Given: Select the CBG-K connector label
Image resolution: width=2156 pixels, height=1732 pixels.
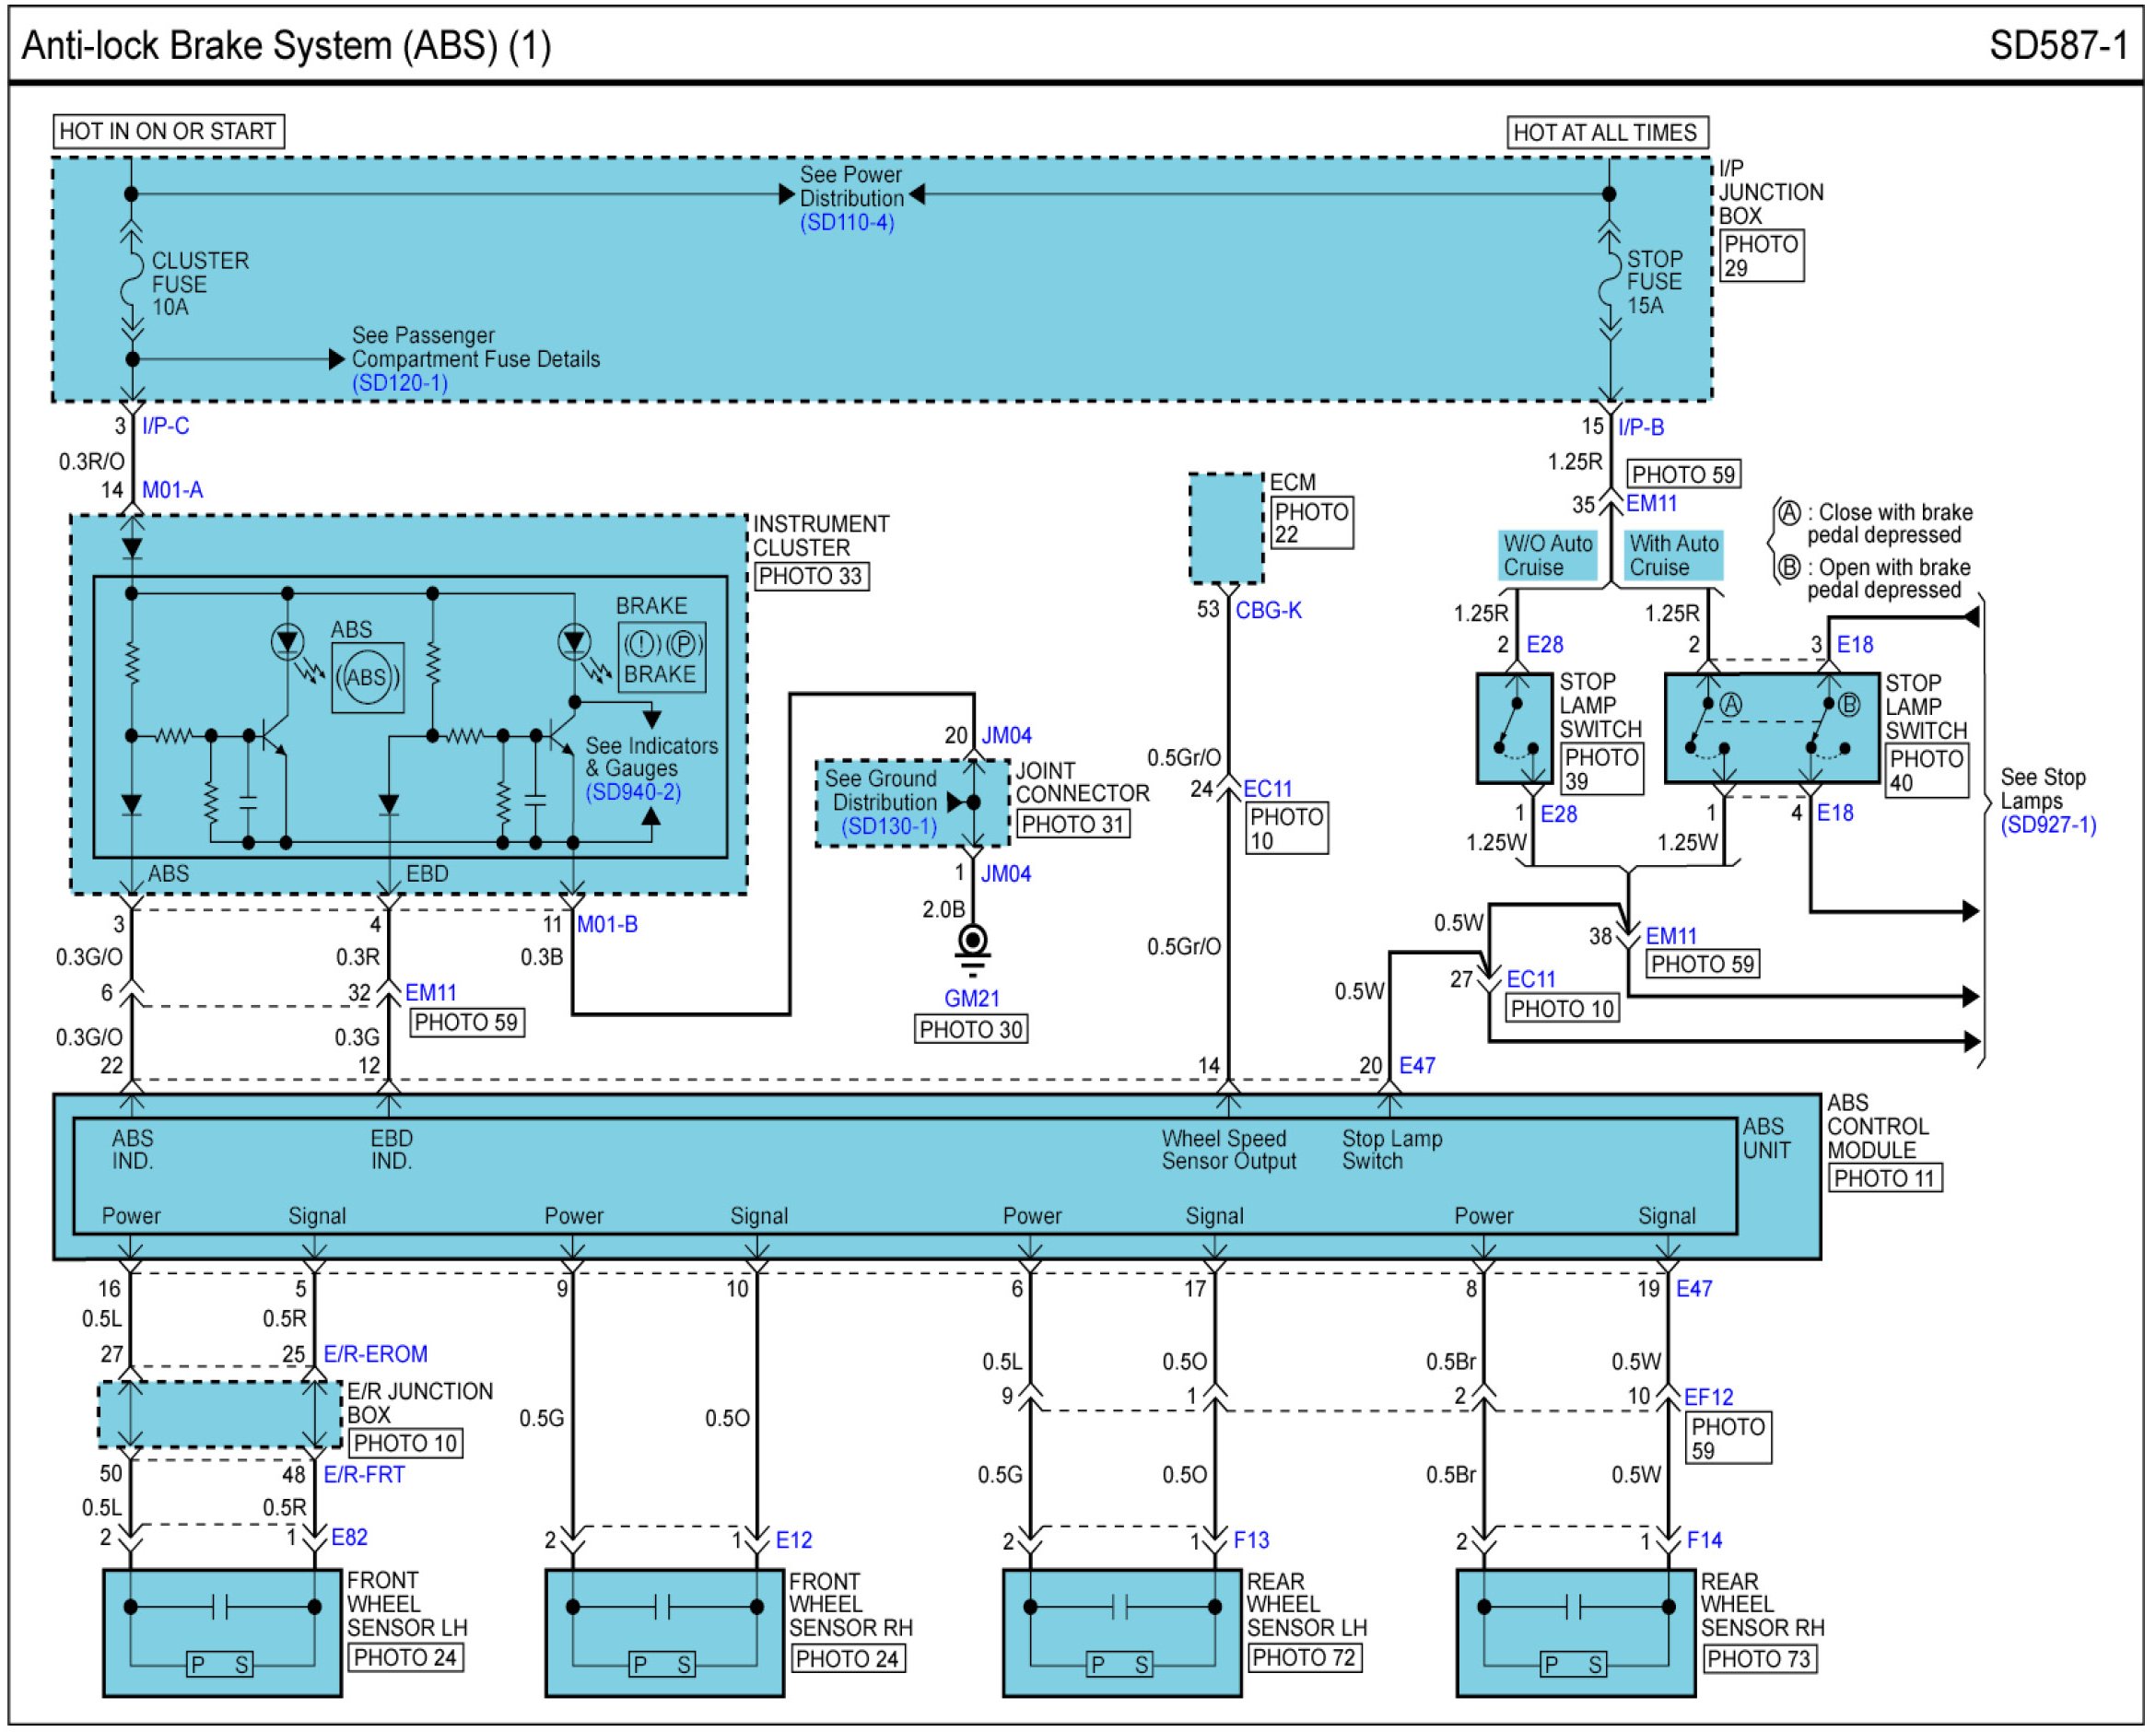Looking at the screenshot, I should pos(1268,610).
